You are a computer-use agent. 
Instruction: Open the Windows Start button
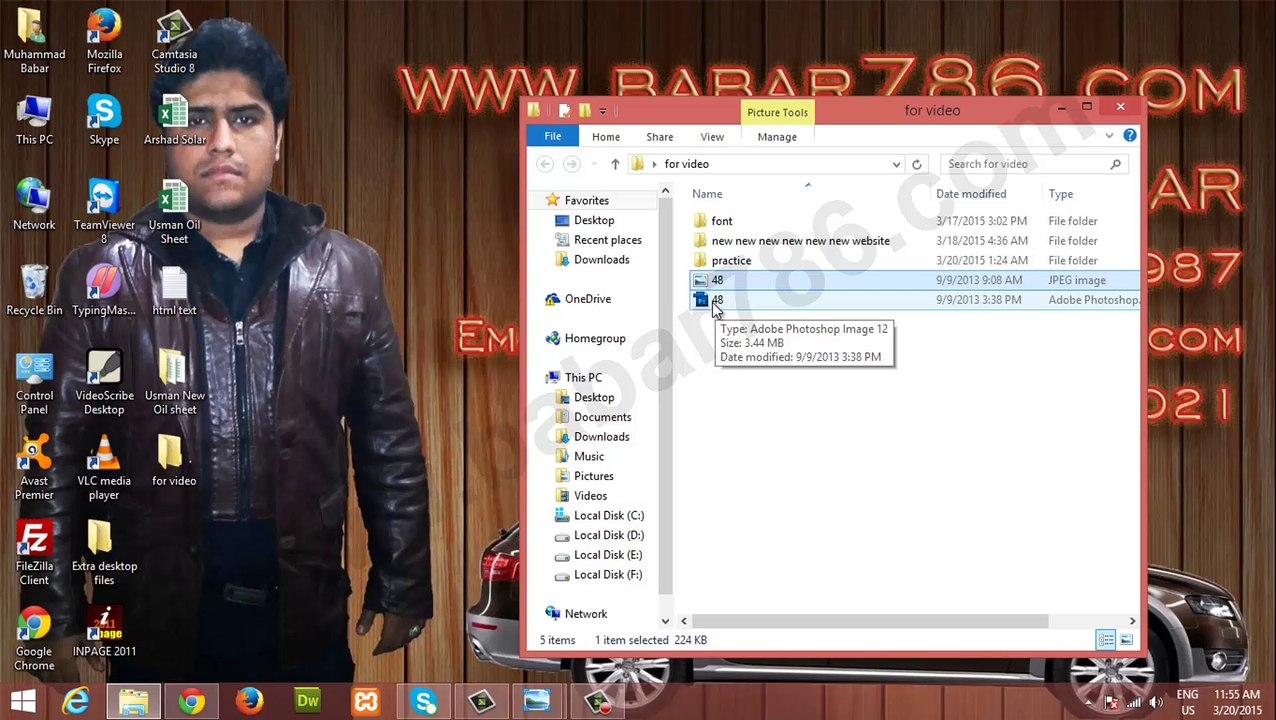coord(23,702)
